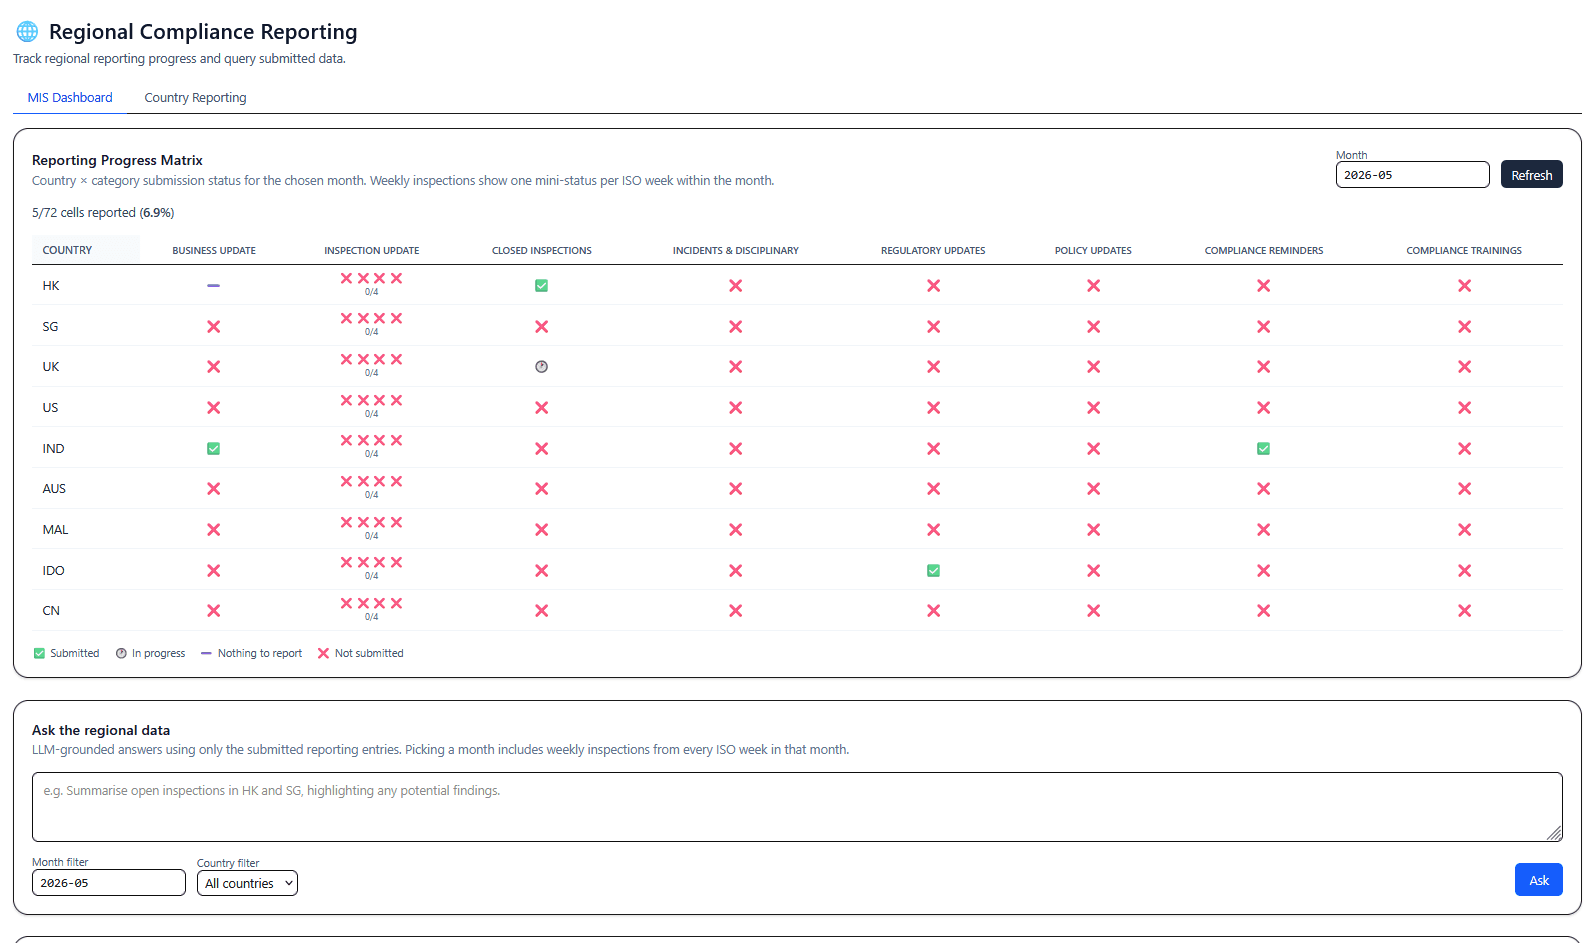
Task: Click the Month filter input field
Action: (x=109, y=883)
